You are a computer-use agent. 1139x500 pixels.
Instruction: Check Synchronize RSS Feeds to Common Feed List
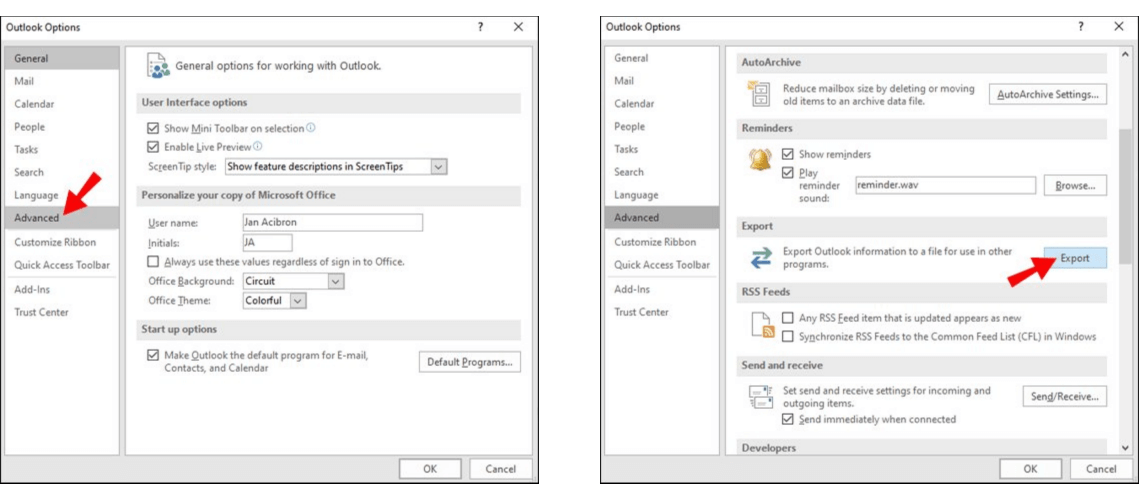(x=787, y=336)
